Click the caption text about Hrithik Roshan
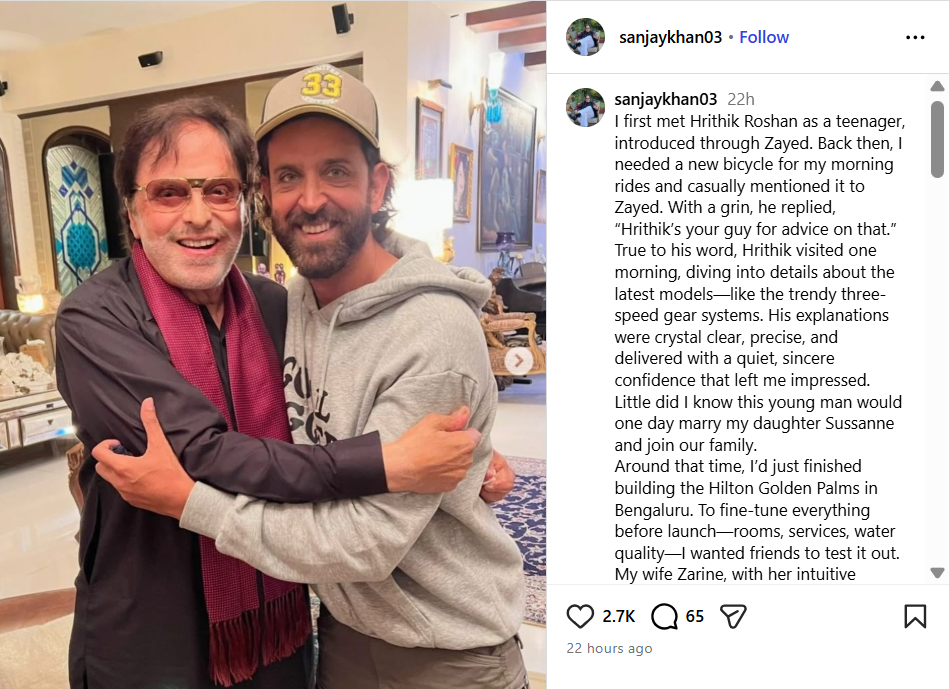950x689 pixels. tap(759, 336)
